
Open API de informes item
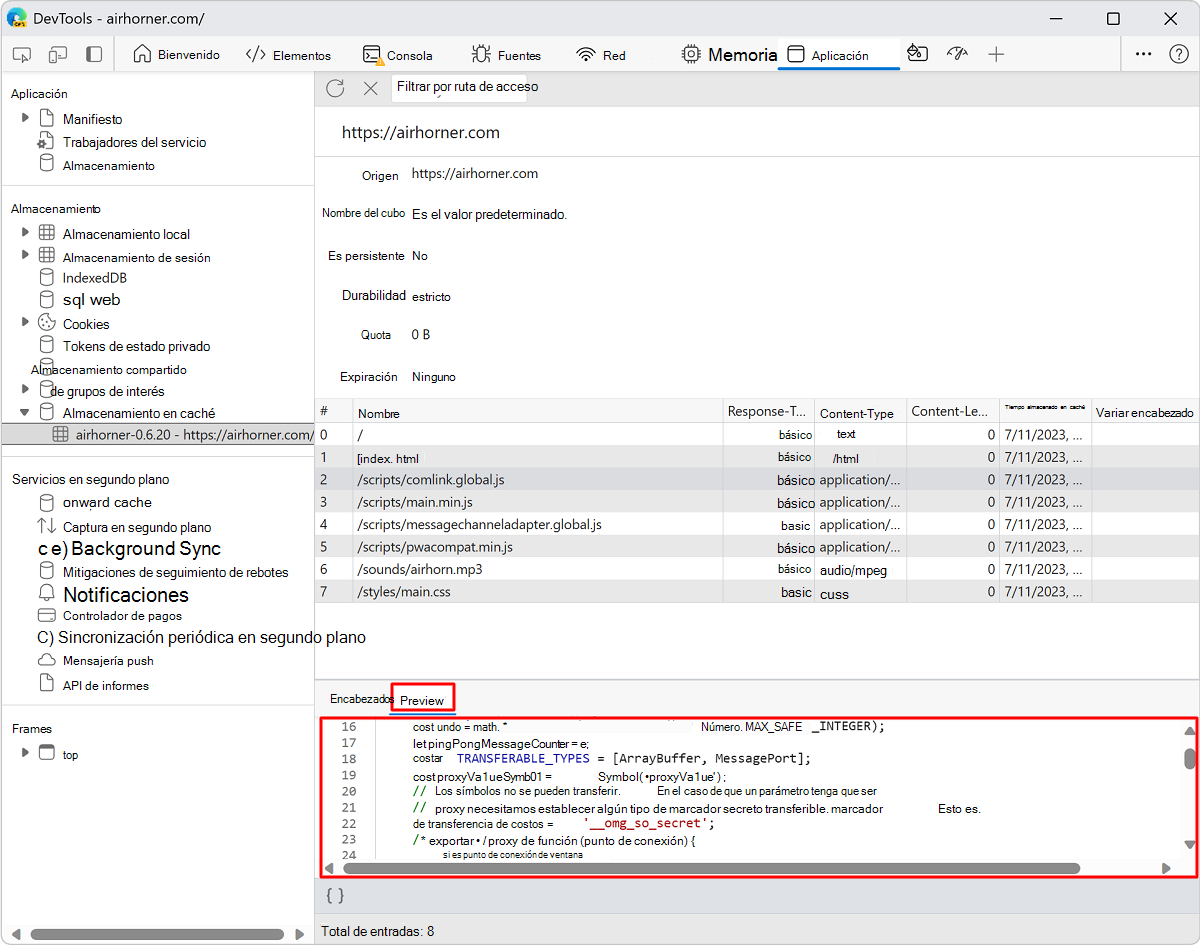[x=105, y=685]
